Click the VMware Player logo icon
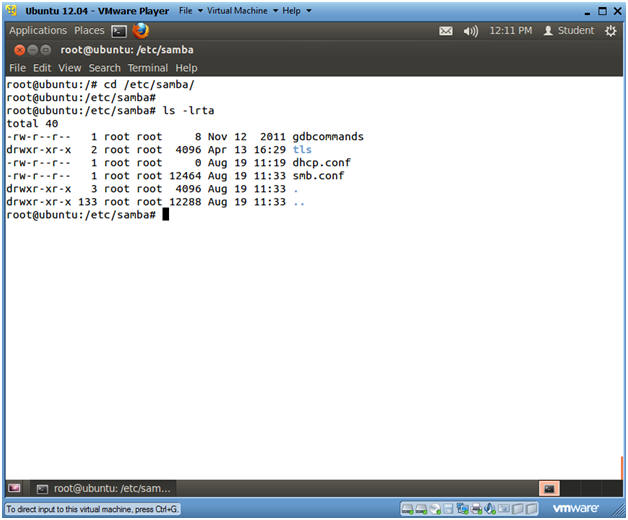Viewport: 628px width, 520px height. [x=12, y=10]
